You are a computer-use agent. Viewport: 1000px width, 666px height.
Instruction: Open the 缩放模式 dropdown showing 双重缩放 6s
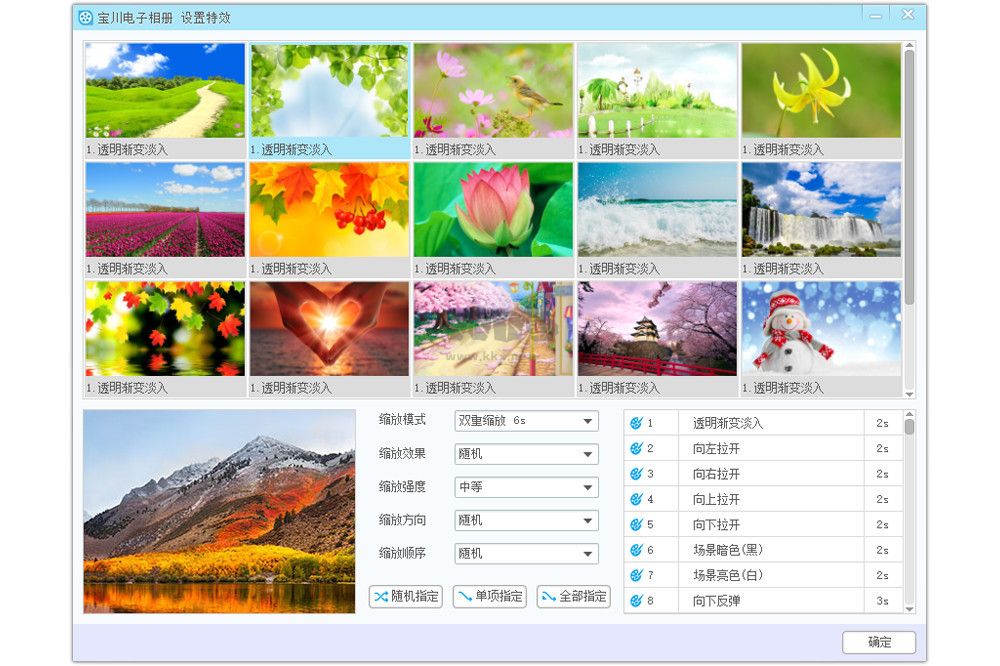[526, 421]
